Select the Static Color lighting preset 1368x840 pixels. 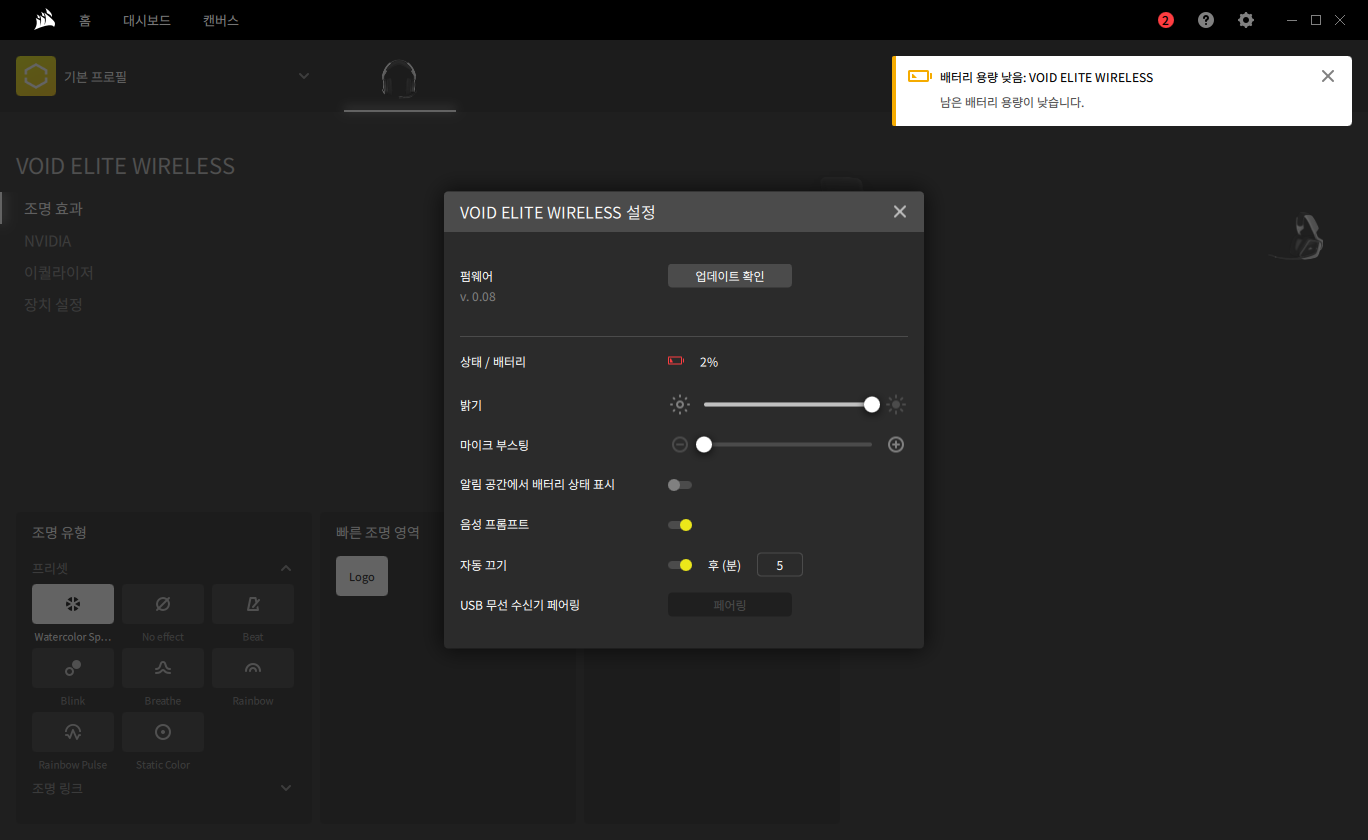(163, 732)
